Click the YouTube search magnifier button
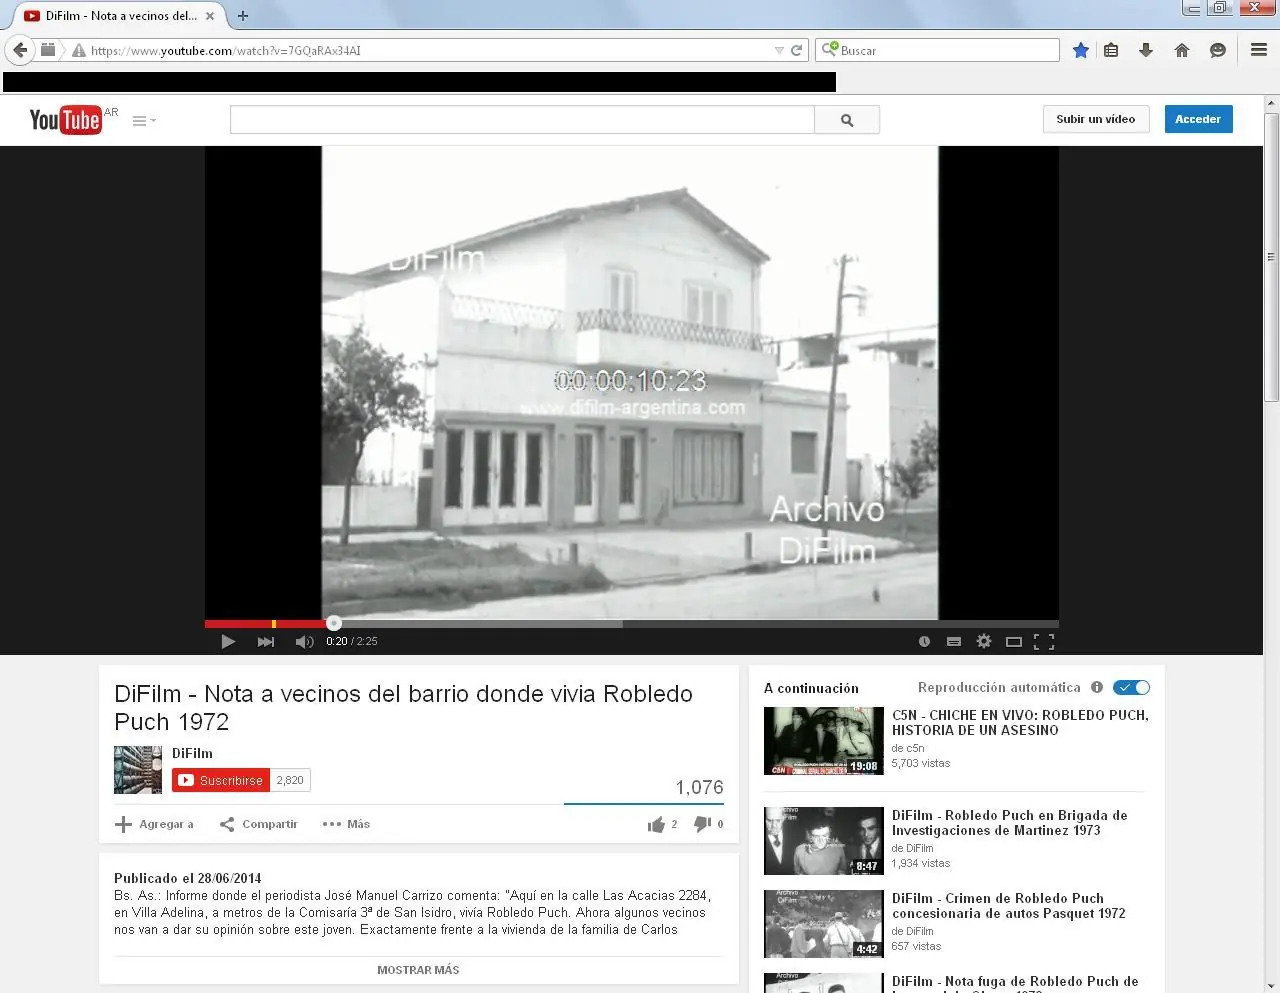The height and width of the screenshot is (993, 1280). click(x=847, y=120)
